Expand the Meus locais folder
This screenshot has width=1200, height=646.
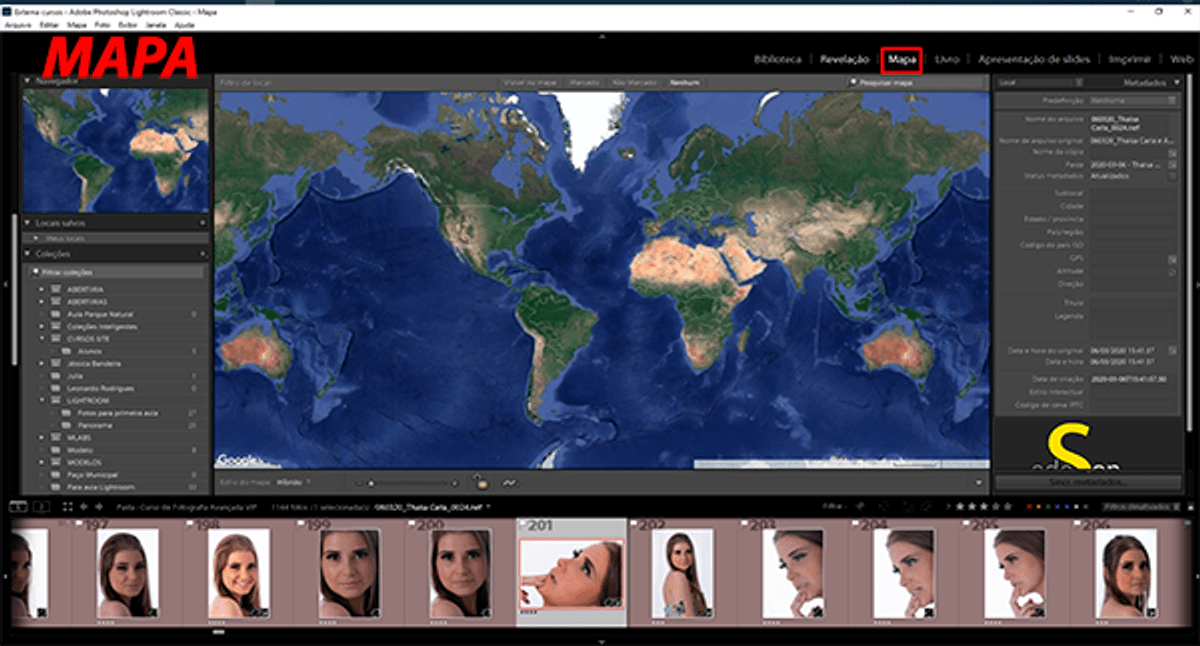click(x=38, y=238)
